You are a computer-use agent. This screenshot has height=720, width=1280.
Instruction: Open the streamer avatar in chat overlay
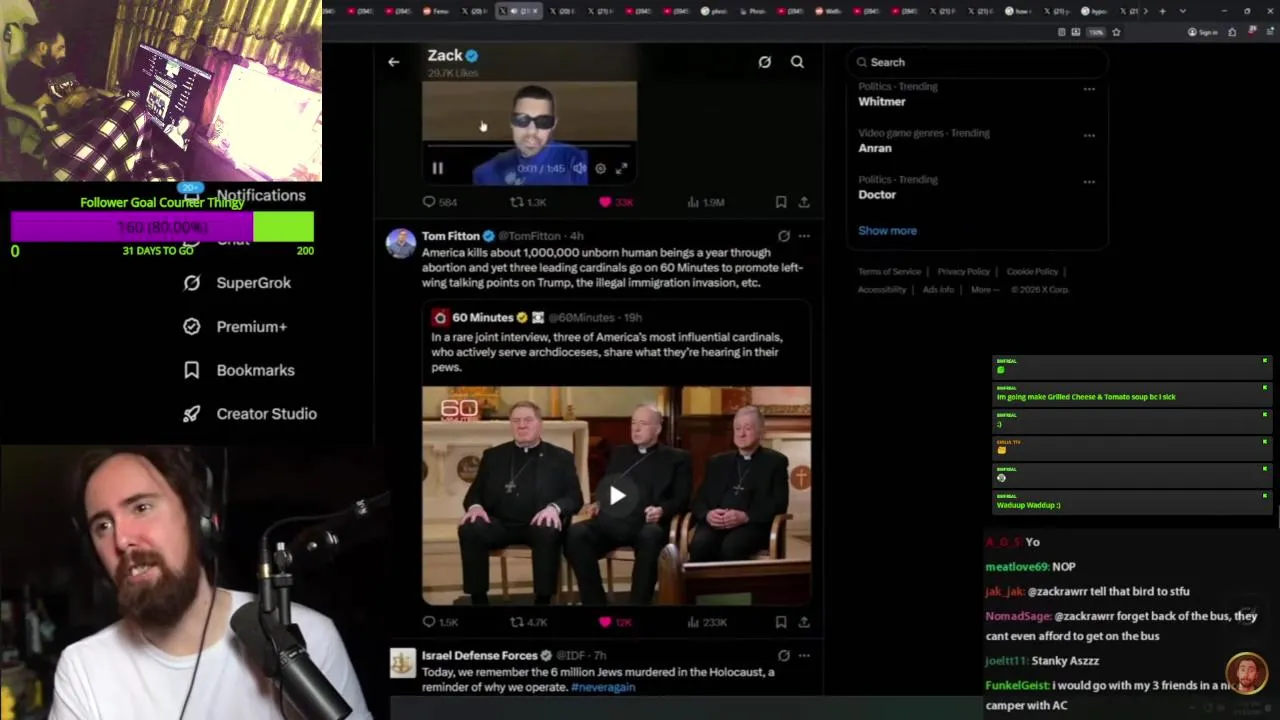(x=1246, y=674)
